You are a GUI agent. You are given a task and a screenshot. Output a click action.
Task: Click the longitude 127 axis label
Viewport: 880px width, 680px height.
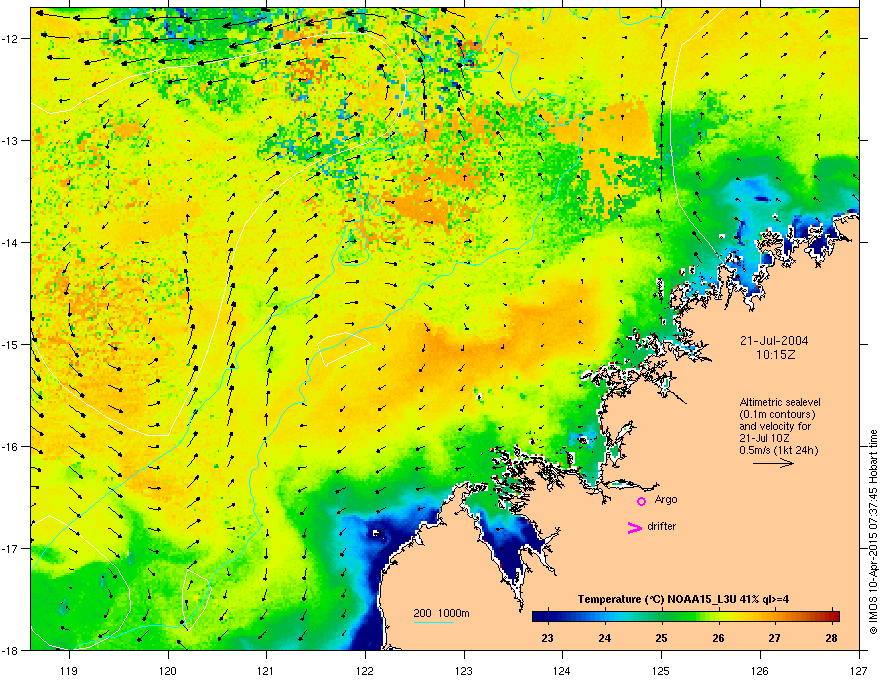tap(859, 670)
